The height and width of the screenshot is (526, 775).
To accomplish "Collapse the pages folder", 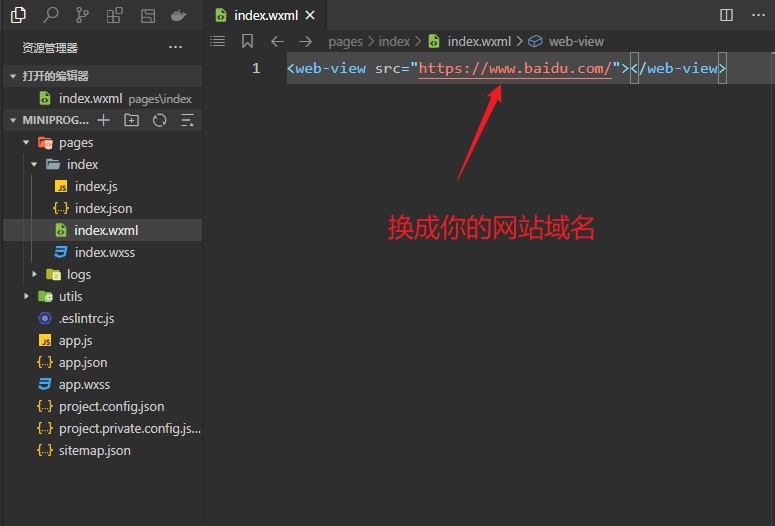I will (x=27, y=143).
